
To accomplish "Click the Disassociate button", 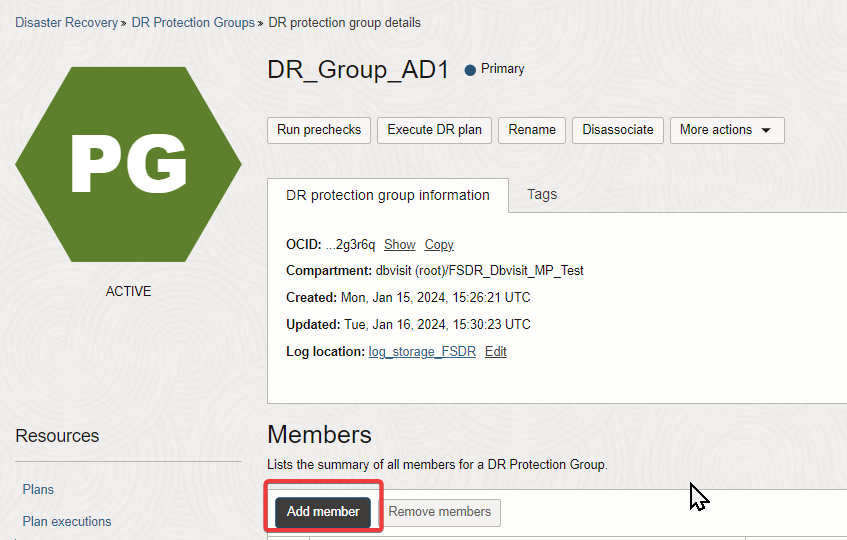I will click(x=617, y=130).
